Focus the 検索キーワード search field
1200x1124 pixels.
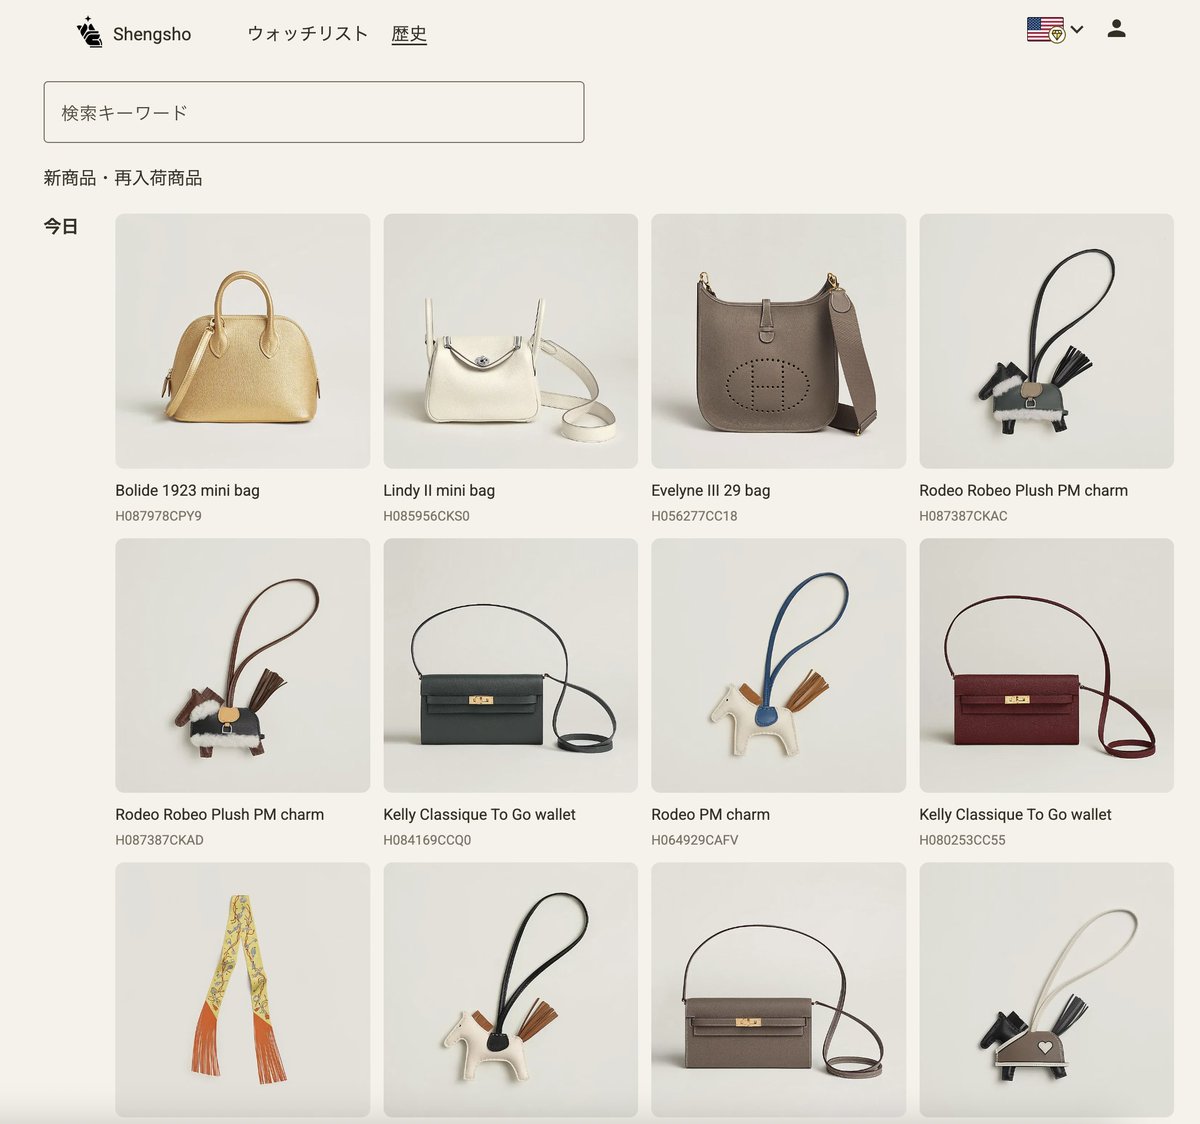point(314,112)
